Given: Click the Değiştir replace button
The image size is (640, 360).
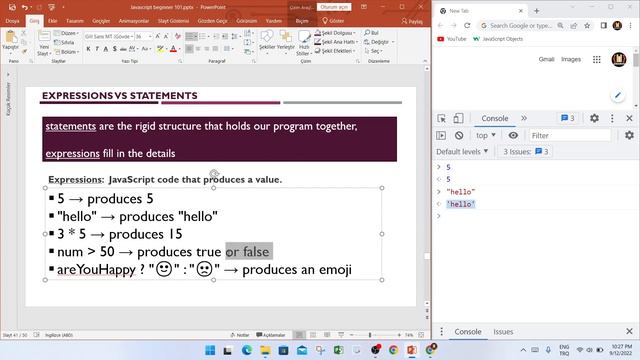Looking at the screenshot, I should pyautogui.click(x=377, y=42).
